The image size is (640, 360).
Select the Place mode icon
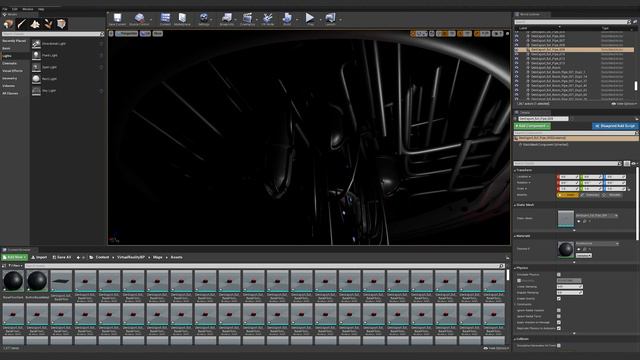point(8,24)
